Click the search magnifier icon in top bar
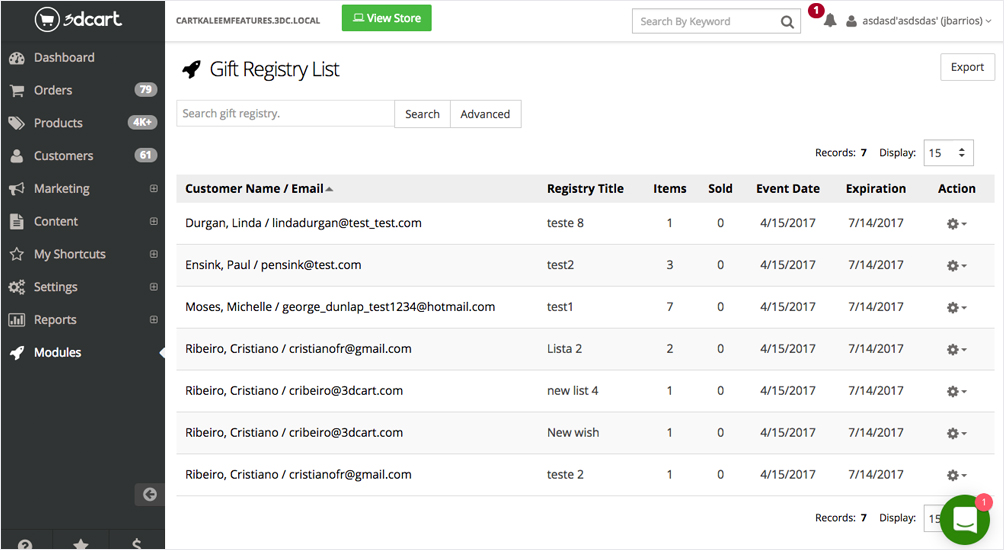Viewport: 1008px width, 550px height. point(788,21)
